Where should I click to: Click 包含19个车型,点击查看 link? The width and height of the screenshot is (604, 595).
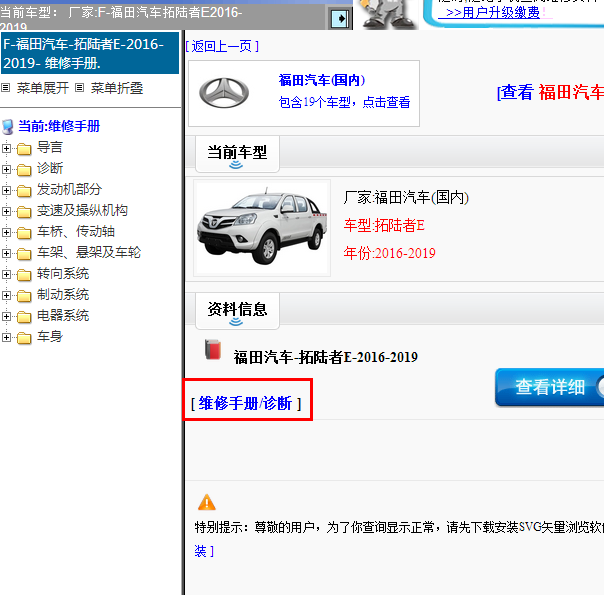click(344, 102)
